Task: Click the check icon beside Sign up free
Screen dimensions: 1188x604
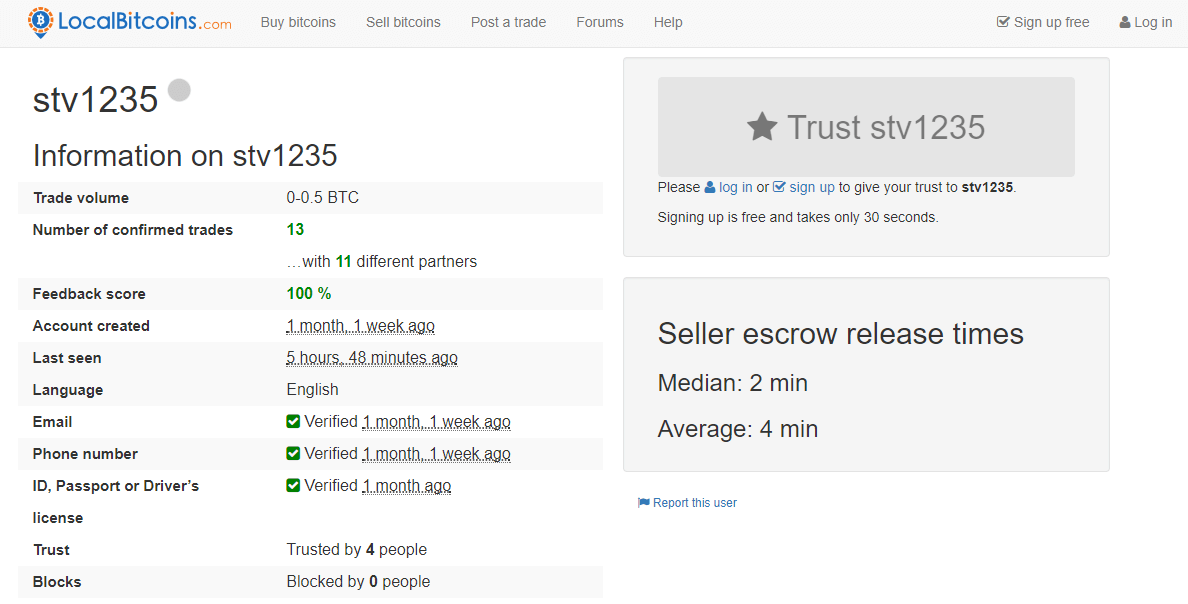Action: (x=1003, y=22)
